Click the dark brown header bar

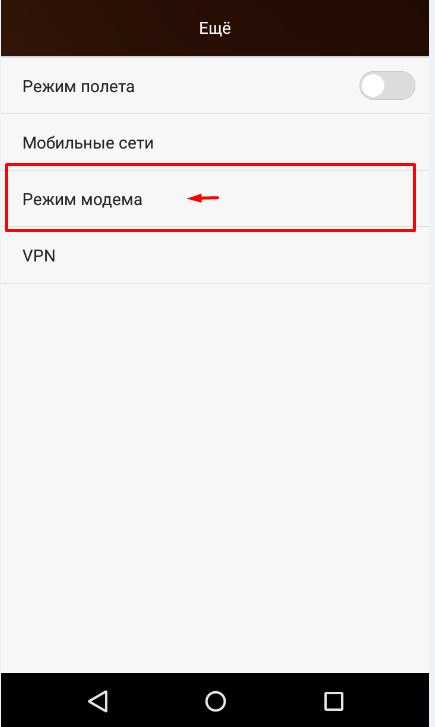coord(215,28)
